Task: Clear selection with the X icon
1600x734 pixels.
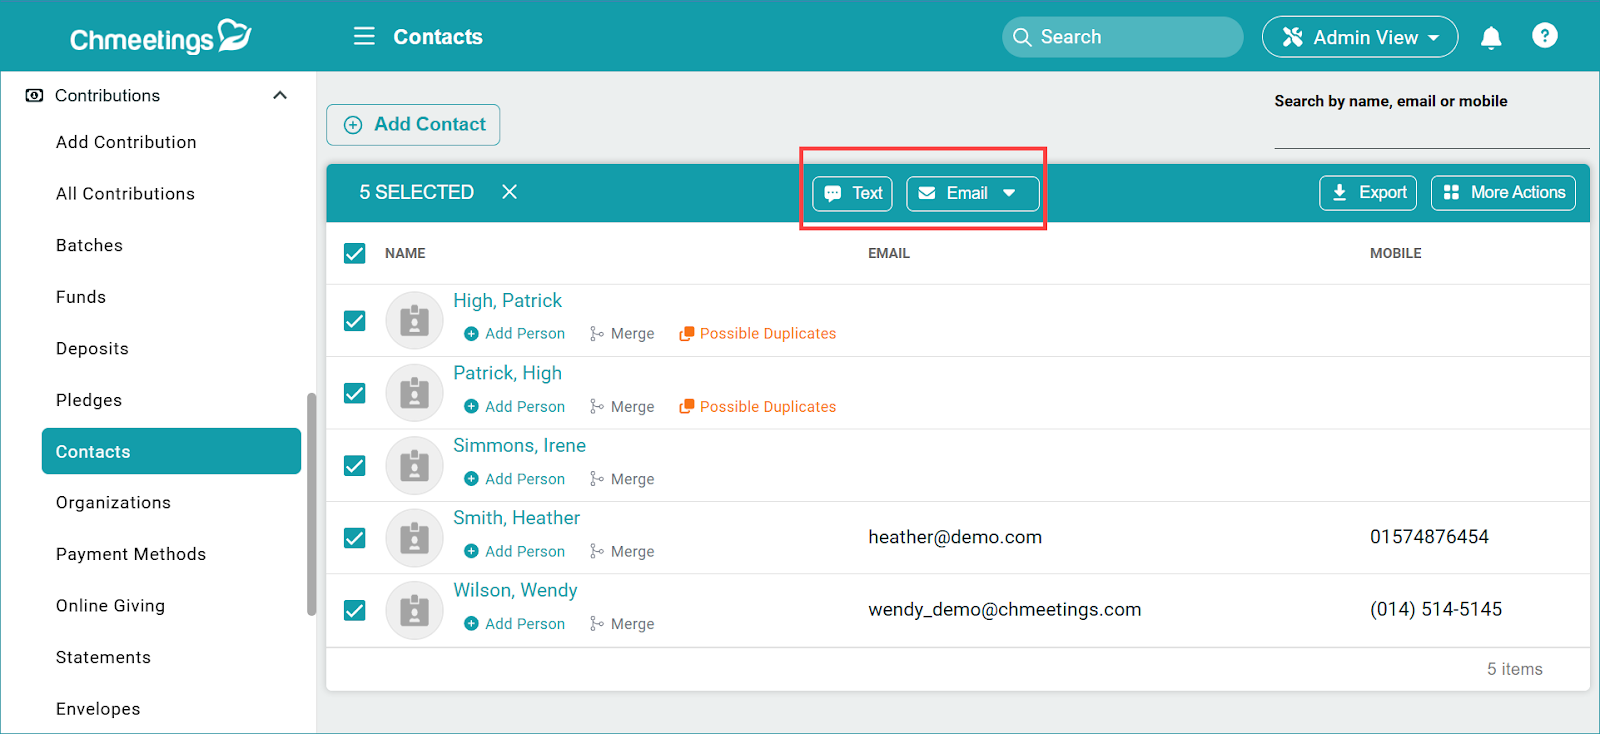Action: (509, 192)
